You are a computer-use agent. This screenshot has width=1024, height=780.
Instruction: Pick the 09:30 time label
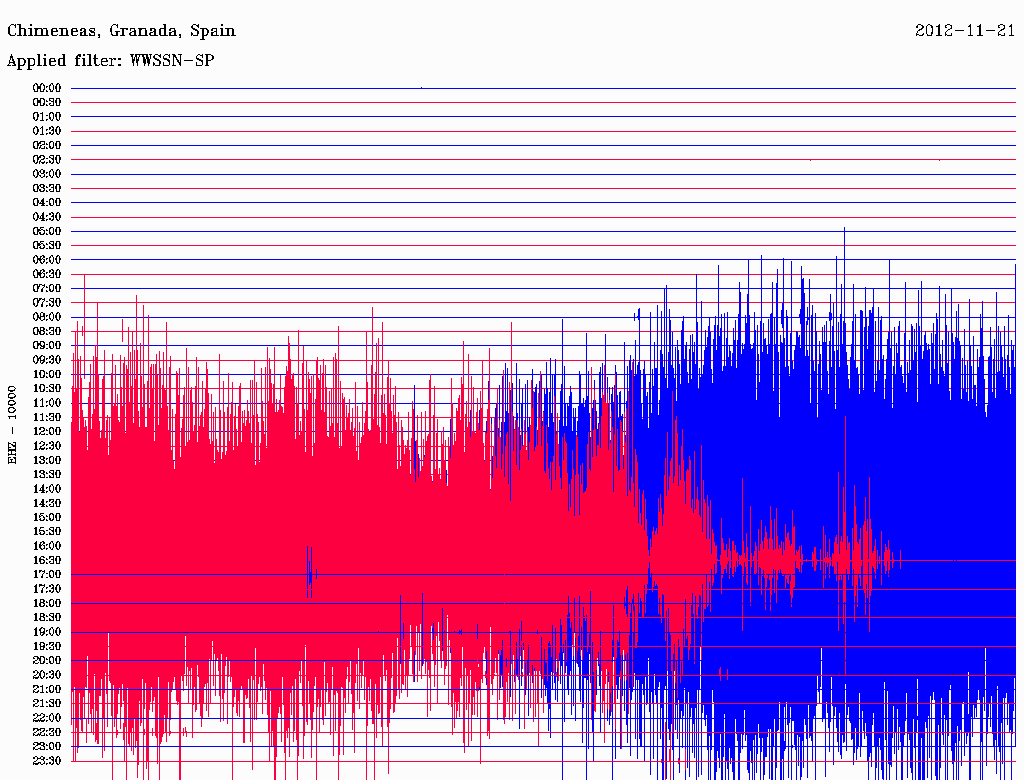tap(47, 360)
